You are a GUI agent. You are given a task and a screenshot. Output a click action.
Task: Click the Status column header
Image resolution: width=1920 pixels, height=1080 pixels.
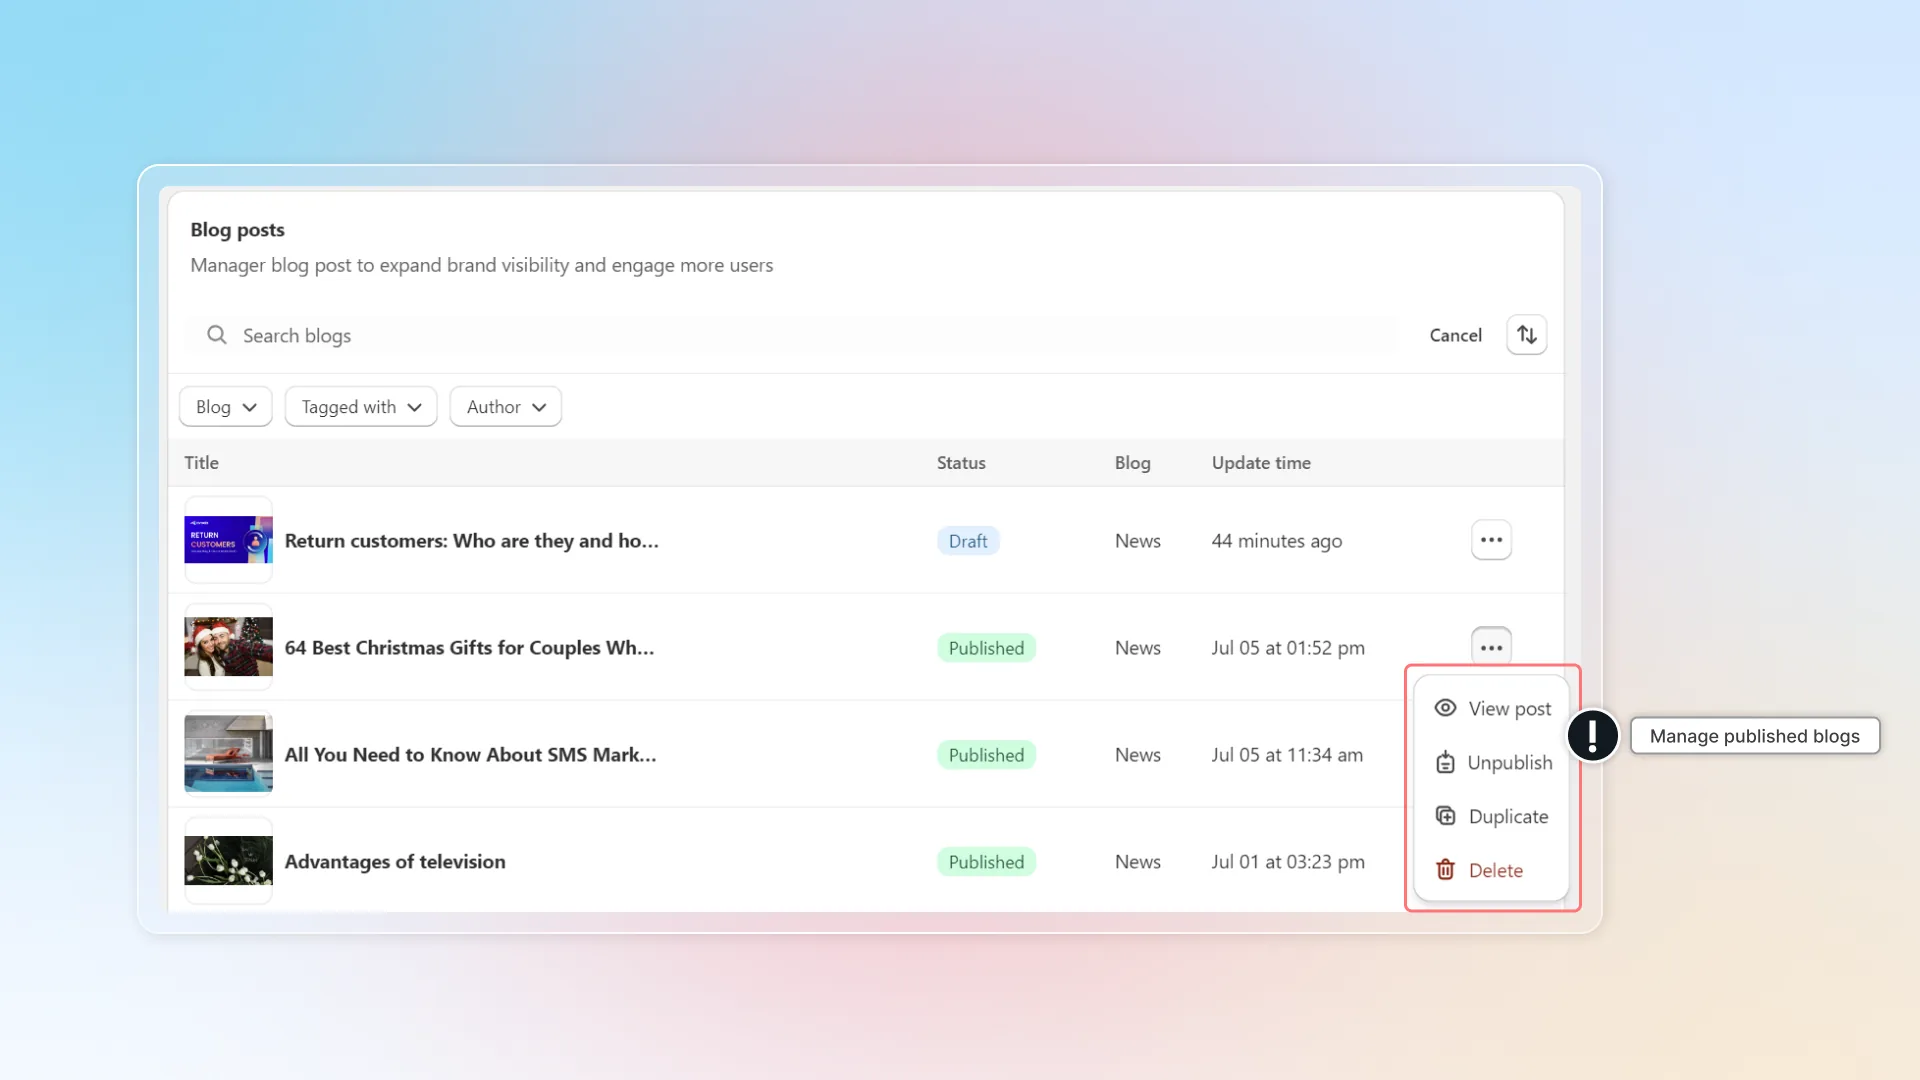[961, 463]
